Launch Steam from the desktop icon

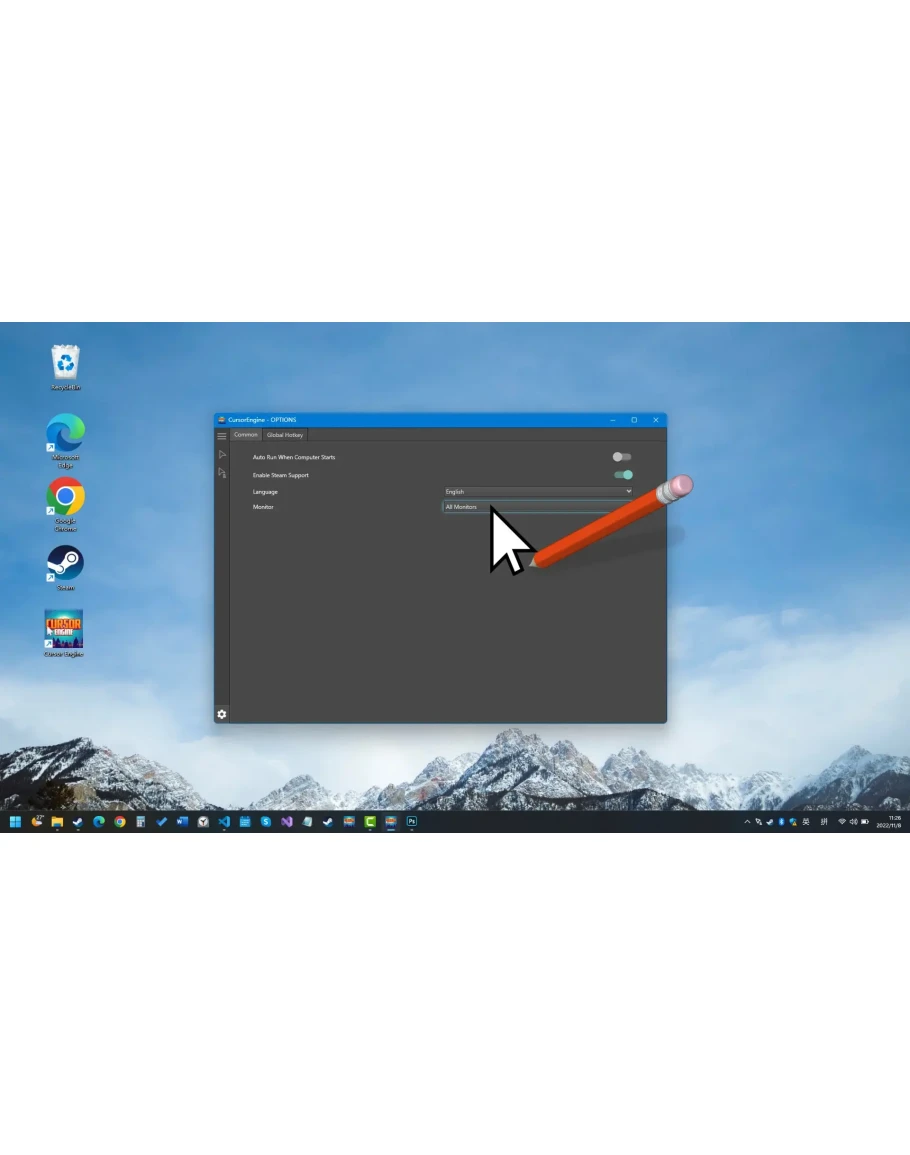65,565
